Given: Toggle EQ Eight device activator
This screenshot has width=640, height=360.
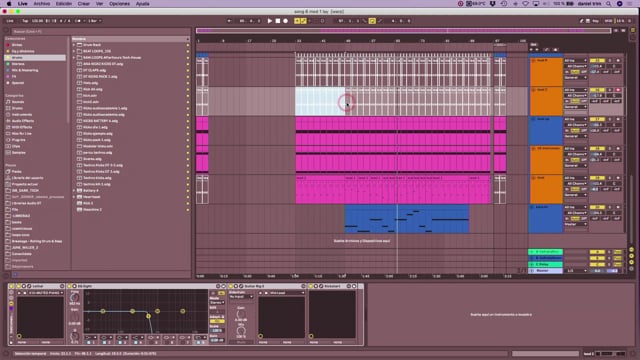Looking at the screenshot, I should (69, 286).
